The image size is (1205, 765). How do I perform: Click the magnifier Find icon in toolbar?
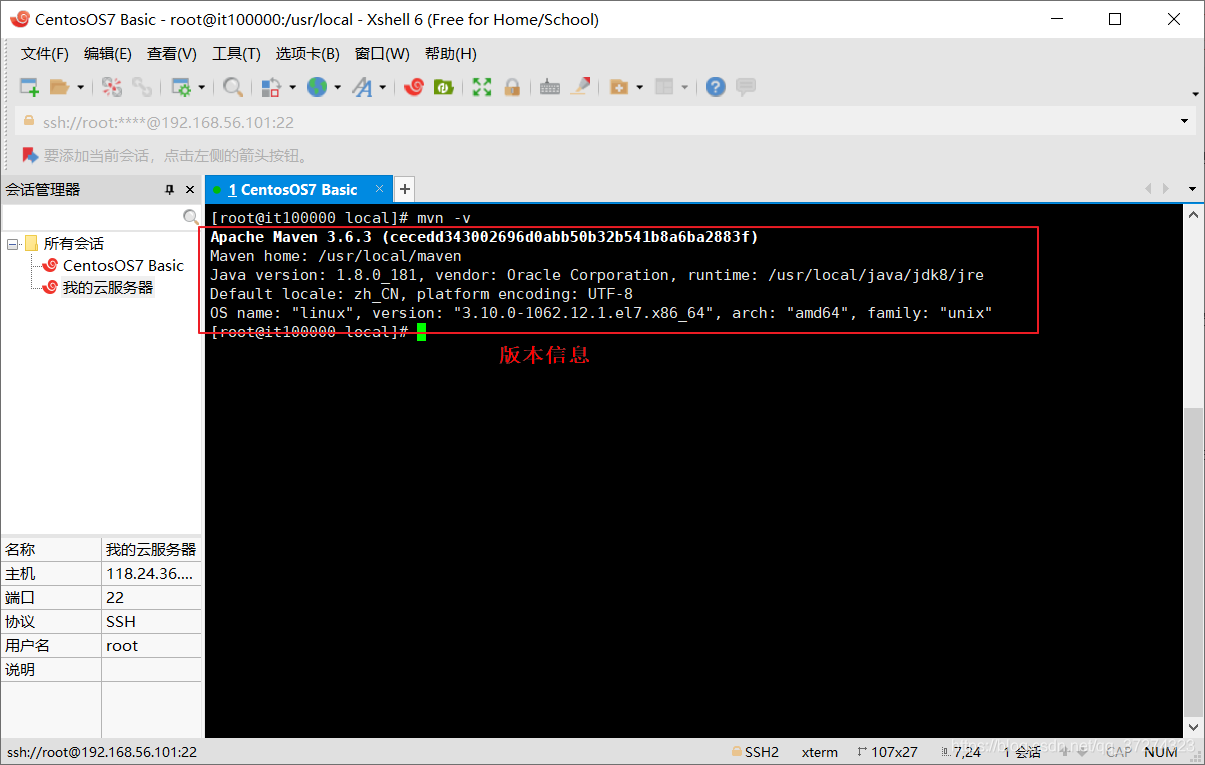pos(233,88)
